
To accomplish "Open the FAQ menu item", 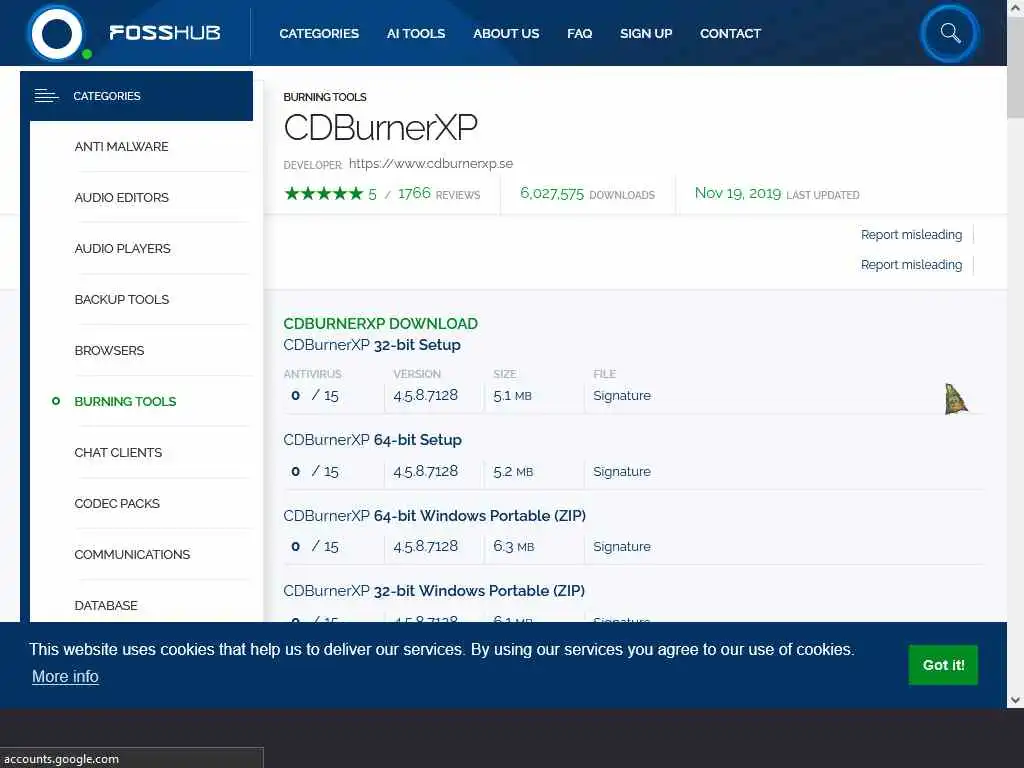I will pos(579,33).
